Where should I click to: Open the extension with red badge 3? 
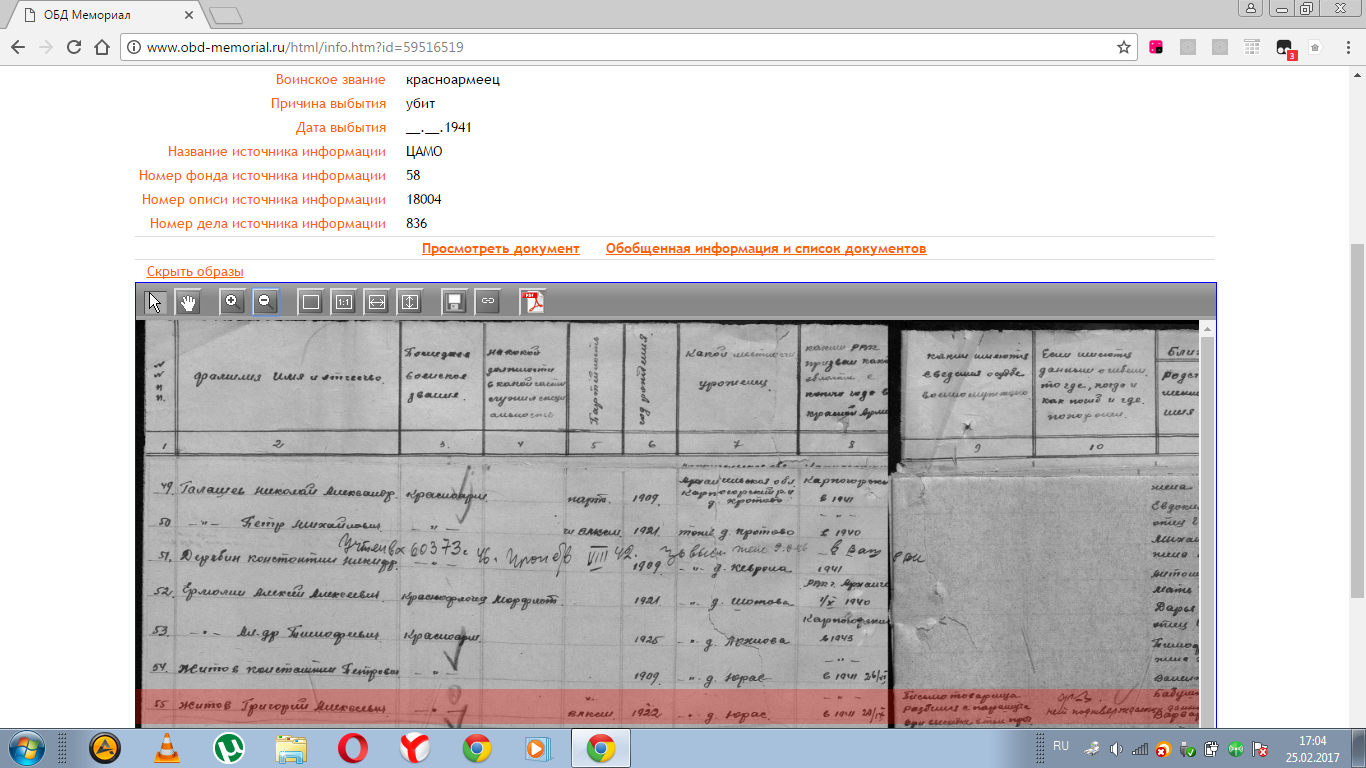click(1285, 48)
